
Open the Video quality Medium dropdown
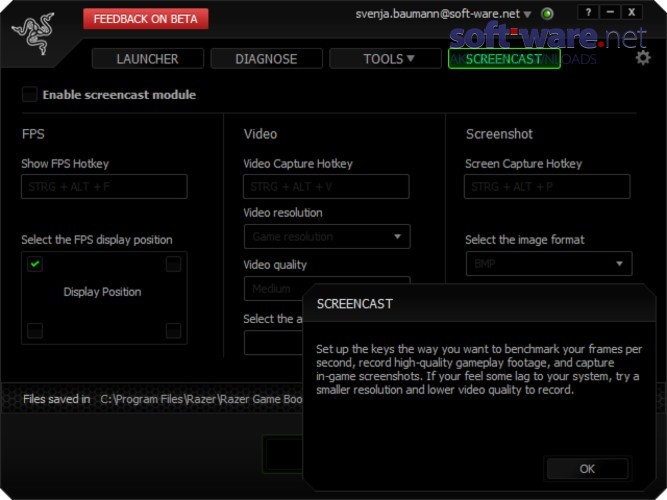274,289
